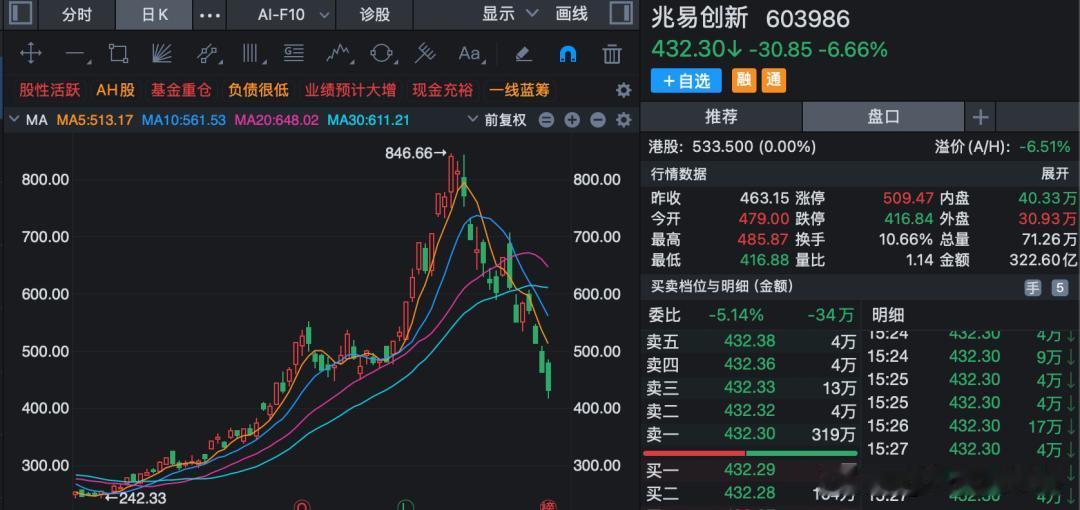This screenshot has width=1080, height=510.
Task: Expand the 显示 display dropdown
Action: click(510, 14)
